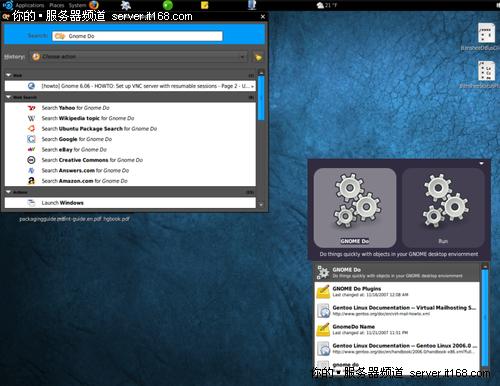Select the GNOME Do result row

[x=397, y=272]
